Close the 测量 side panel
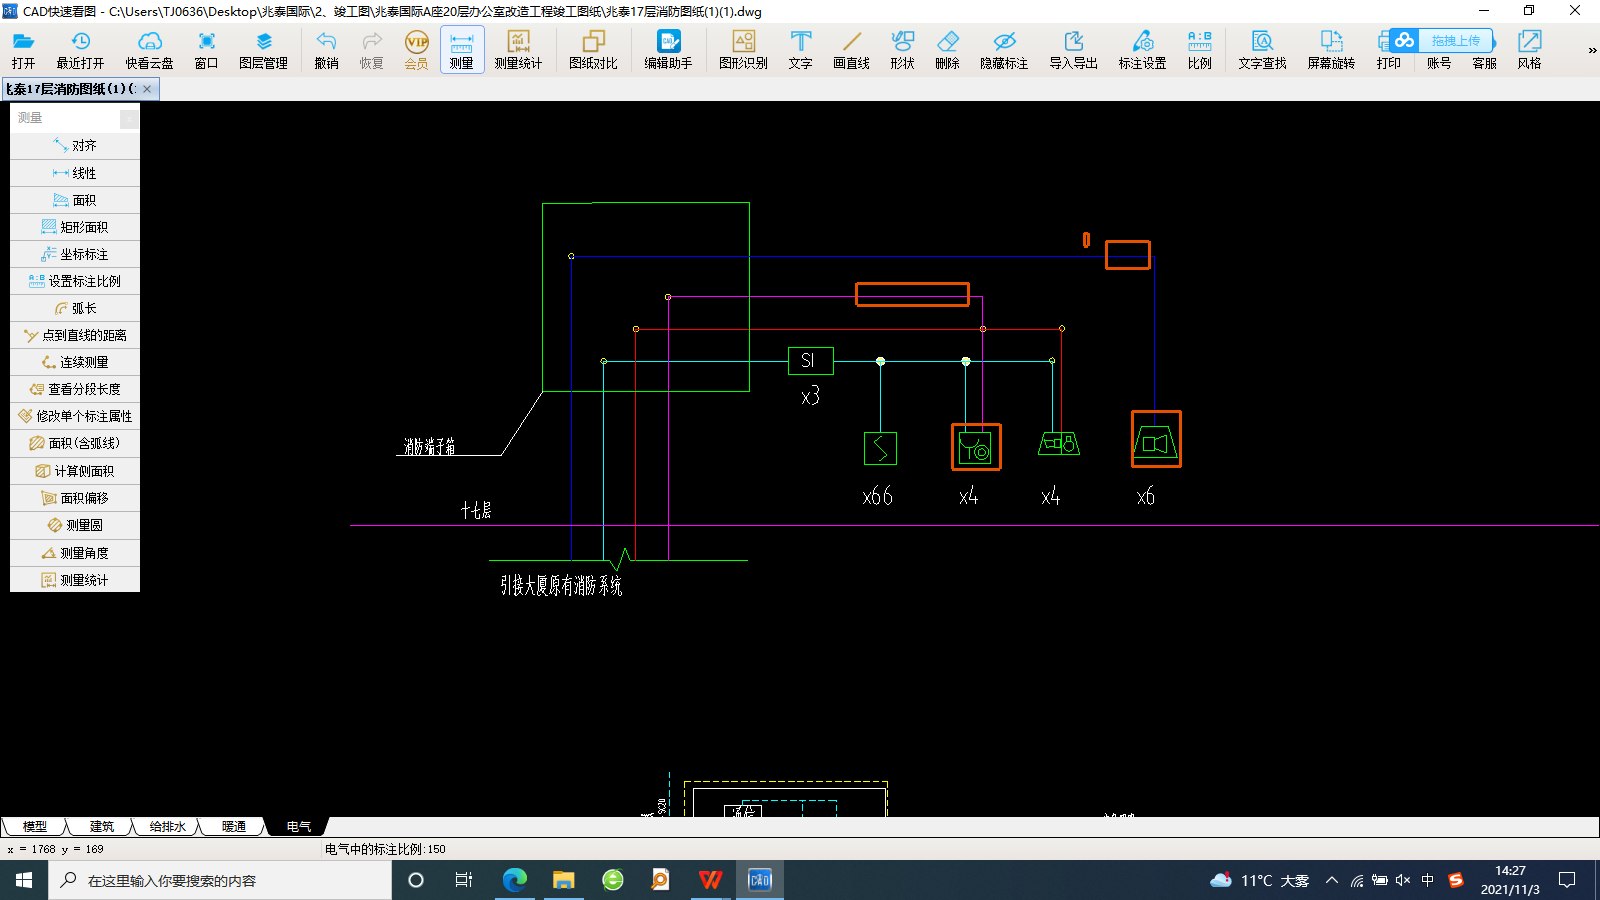1600x900 pixels. point(129,119)
